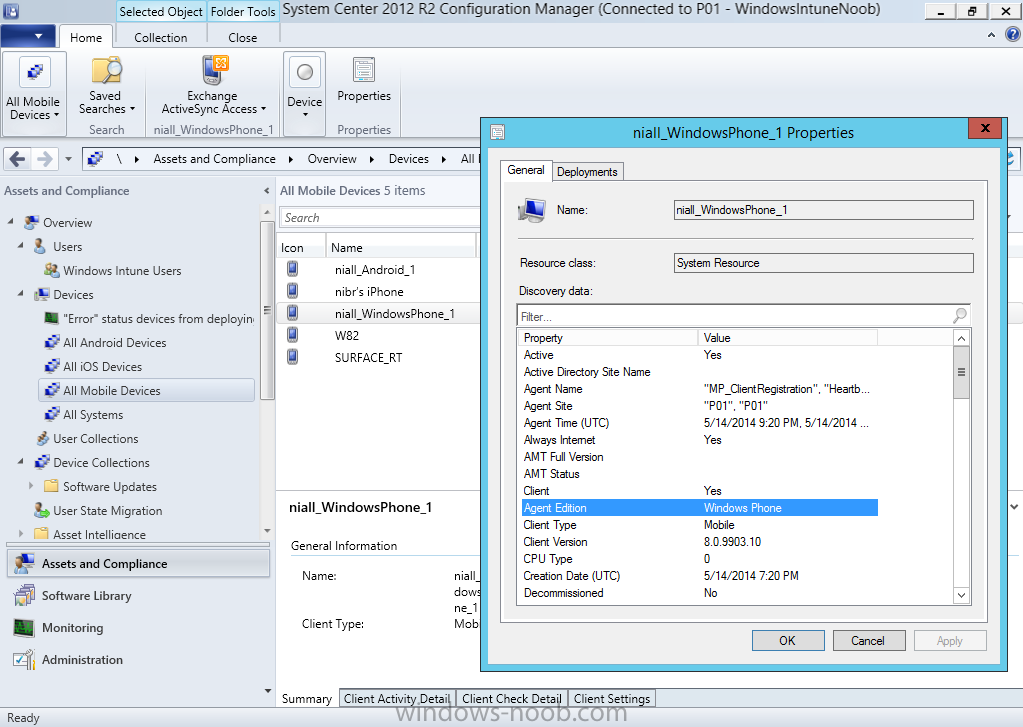Click the Name field in Properties dialog

[x=823, y=210]
